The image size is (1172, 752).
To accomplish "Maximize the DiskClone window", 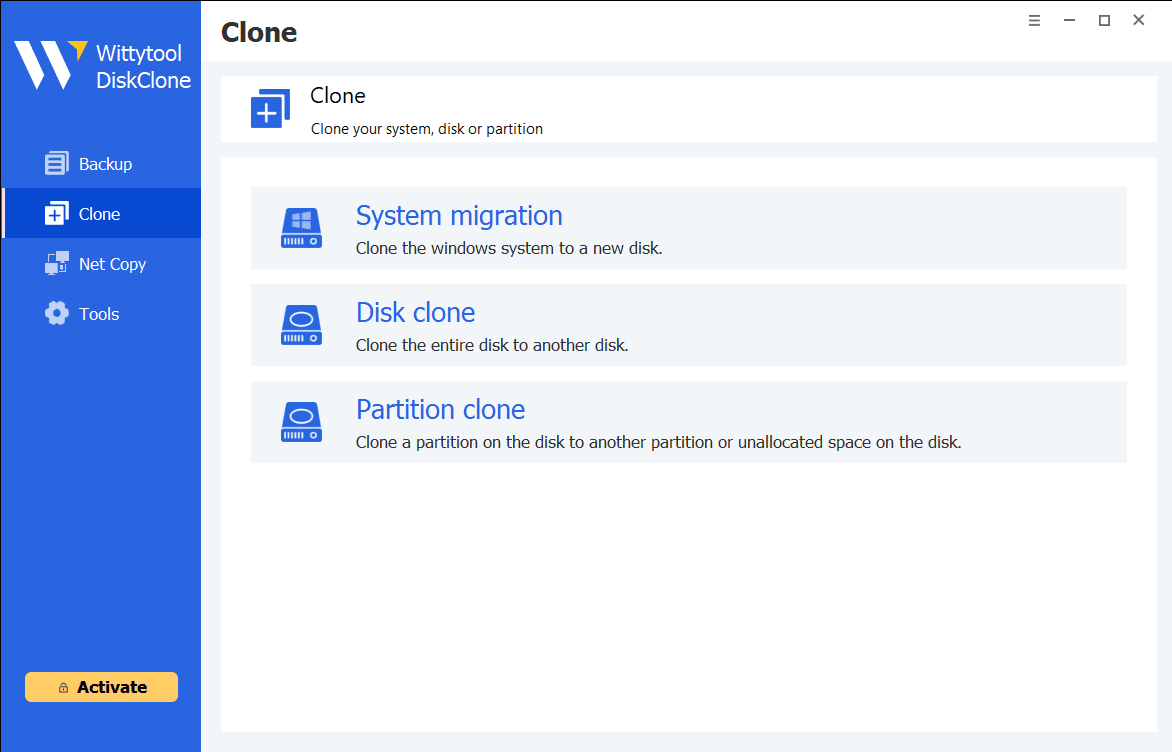I will (x=1104, y=21).
